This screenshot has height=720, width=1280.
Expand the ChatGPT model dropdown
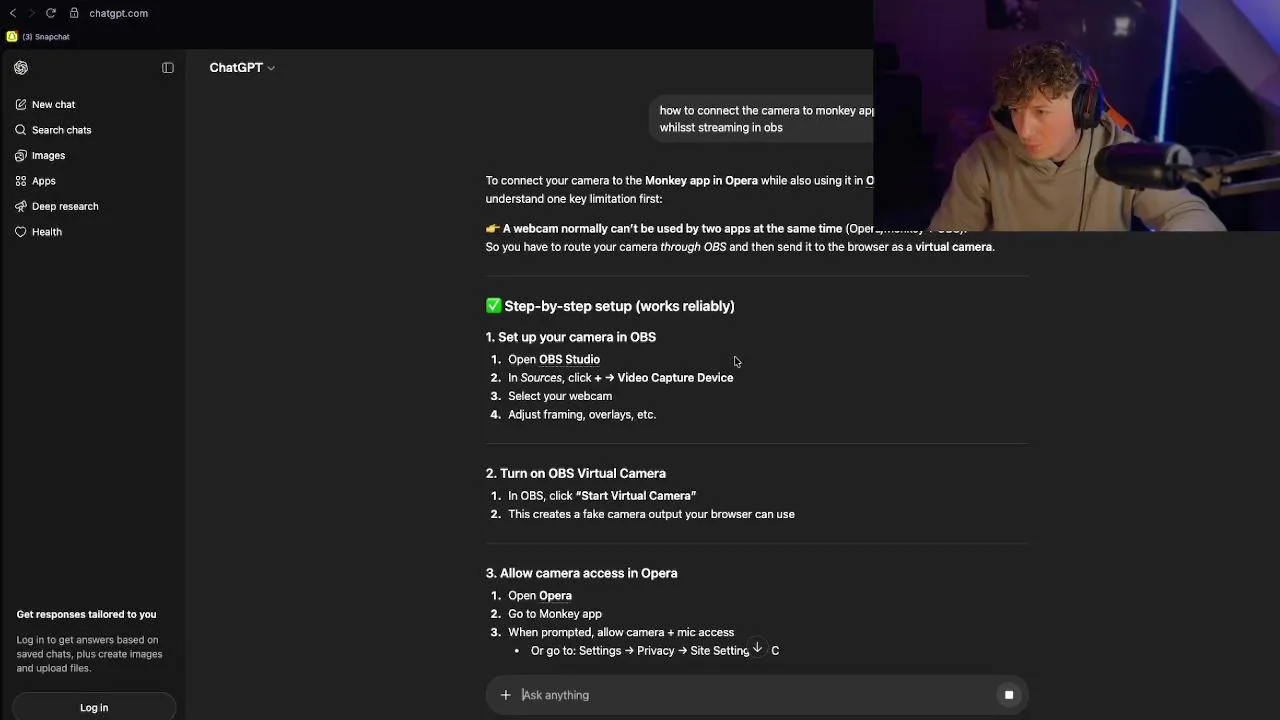[x=242, y=68]
